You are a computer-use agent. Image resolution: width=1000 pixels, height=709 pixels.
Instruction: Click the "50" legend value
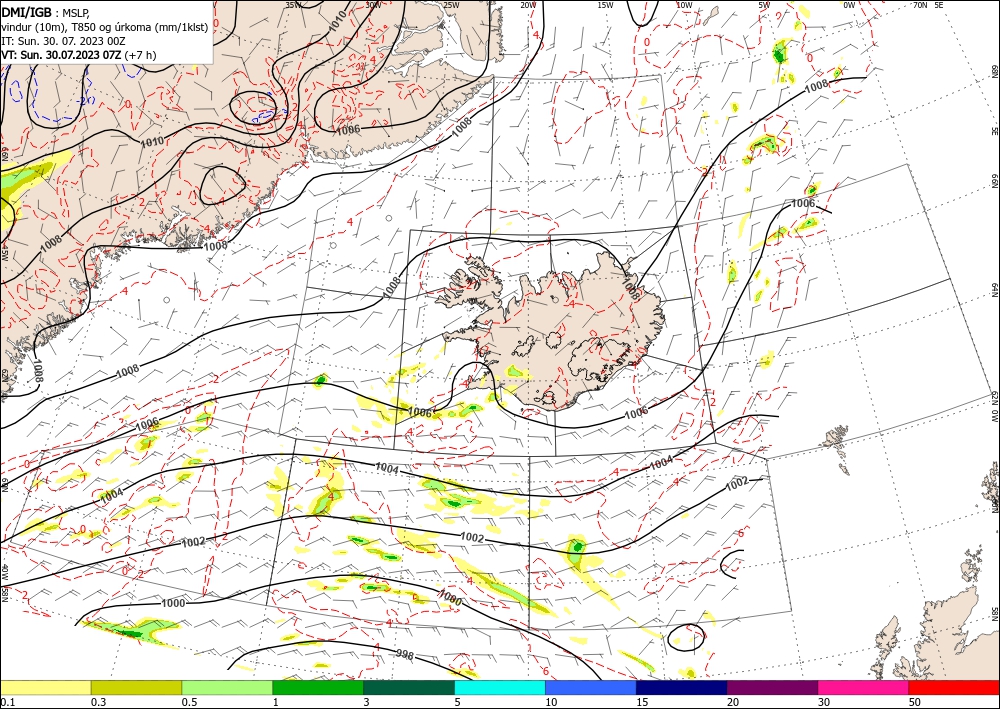[915, 702]
